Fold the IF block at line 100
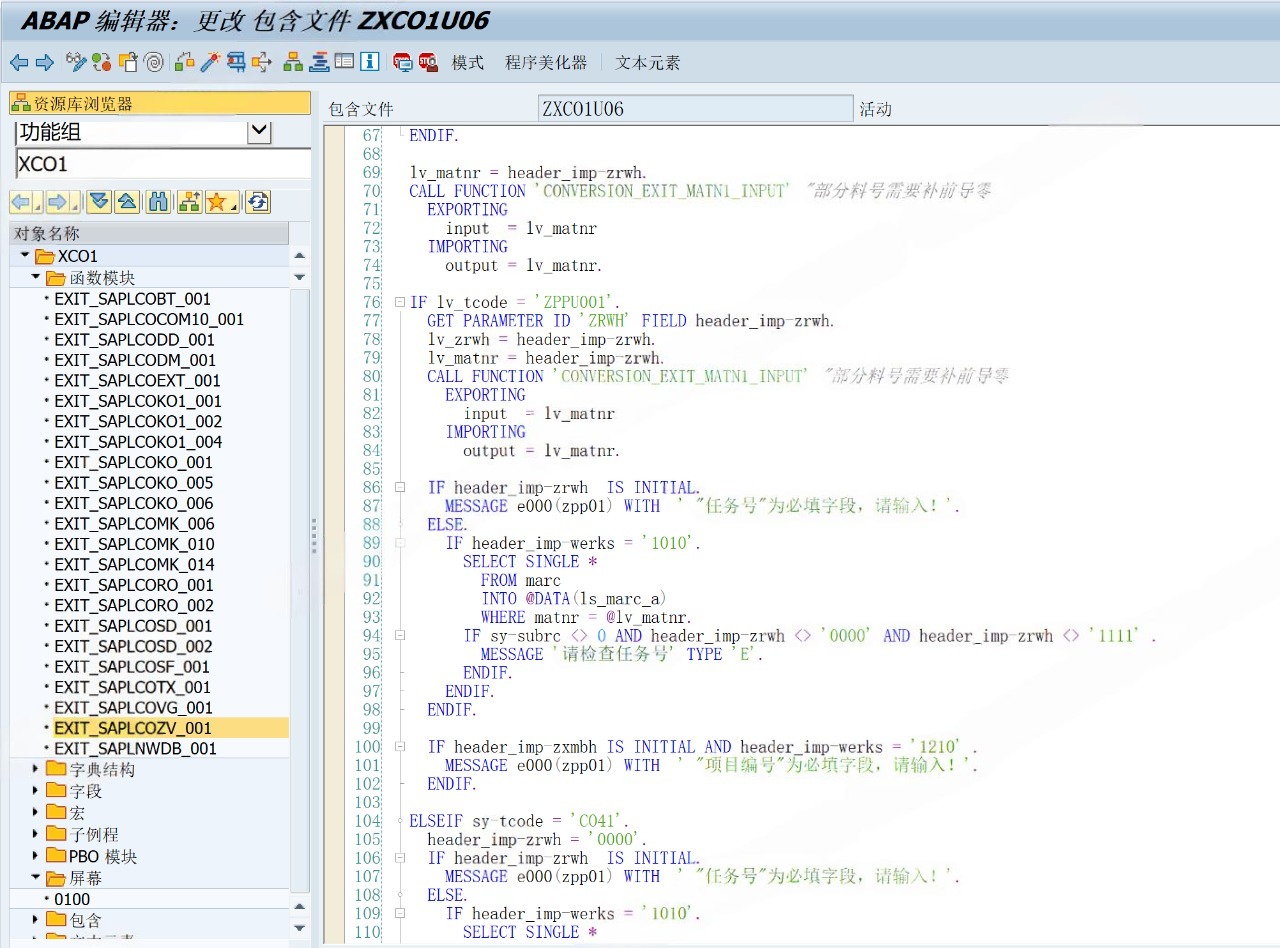The width and height of the screenshot is (1280, 948). [400, 746]
